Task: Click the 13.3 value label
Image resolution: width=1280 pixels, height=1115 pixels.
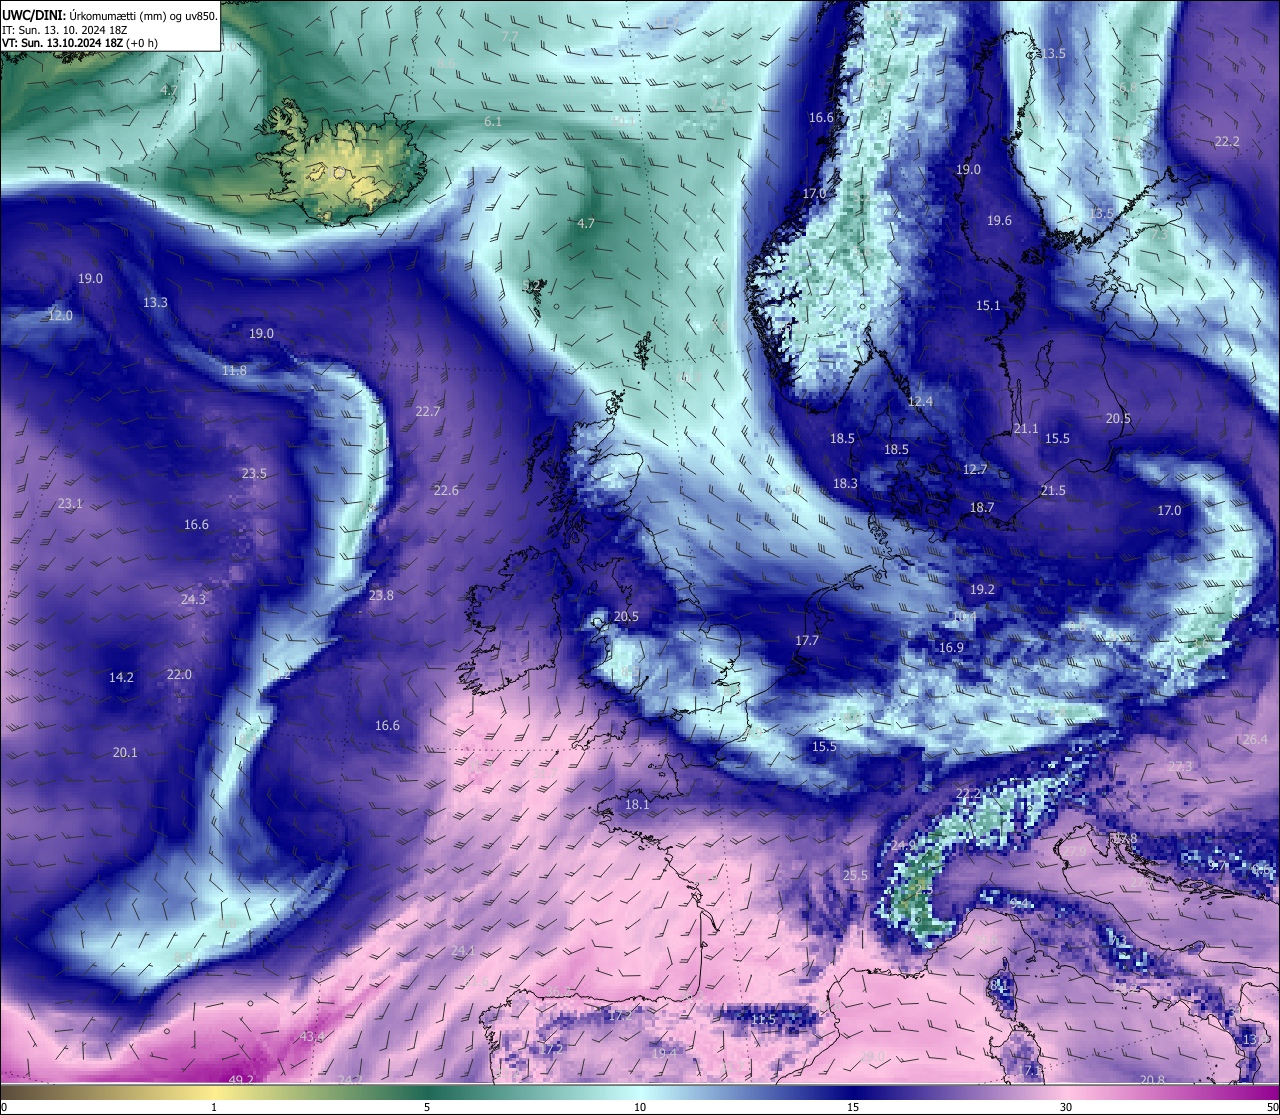Action: [x=155, y=302]
